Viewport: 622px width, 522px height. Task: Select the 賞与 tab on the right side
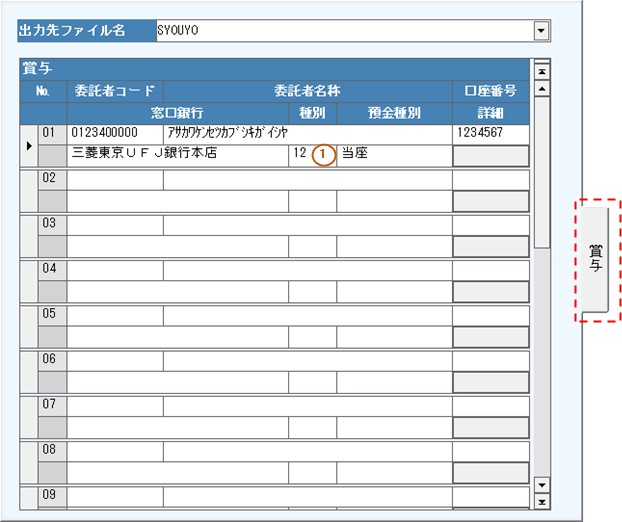tap(596, 259)
